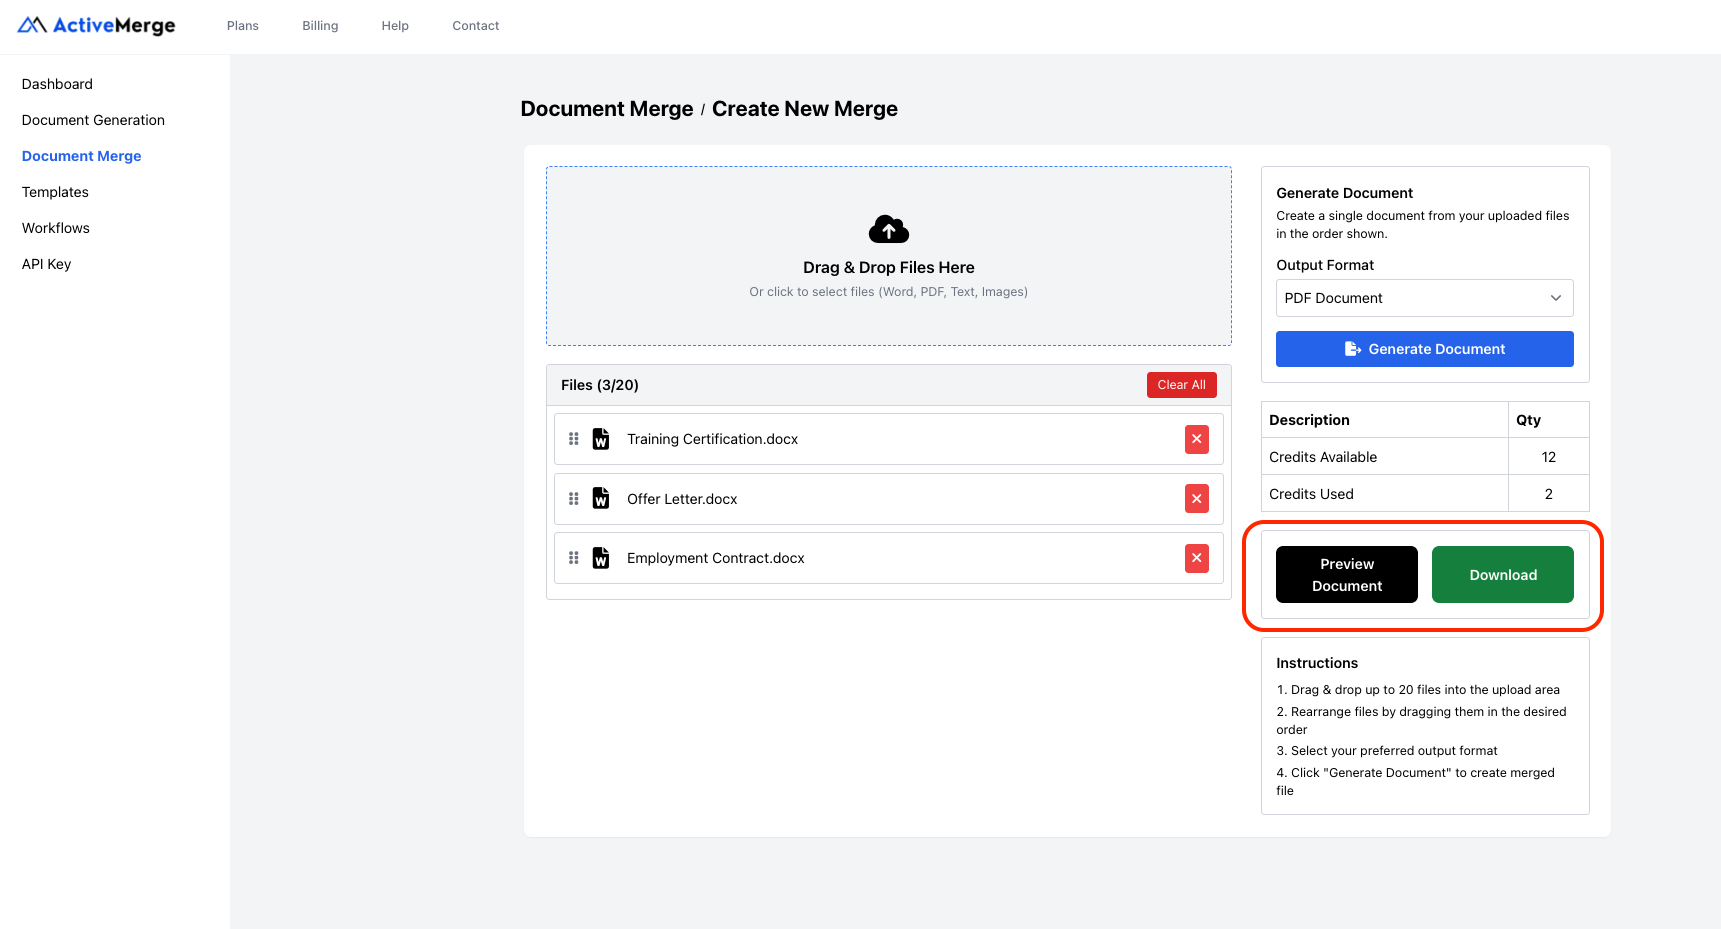Screen dimensions: 1721x929
Task: Navigate to Templates in the sidebar
Action: point(54,192)
